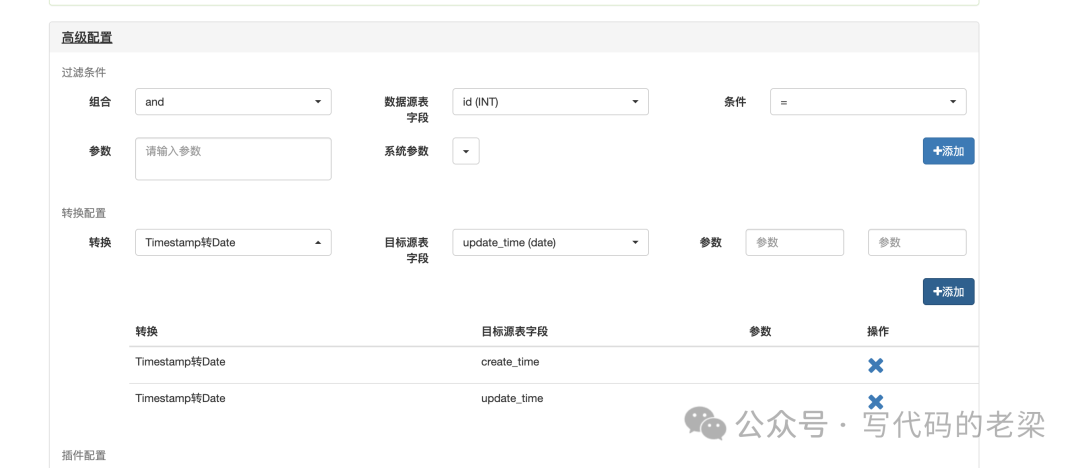Focus the right 参数 input in 转换配置
Viewport: 1080px width, 468px height.
click(x=917, y=243)
